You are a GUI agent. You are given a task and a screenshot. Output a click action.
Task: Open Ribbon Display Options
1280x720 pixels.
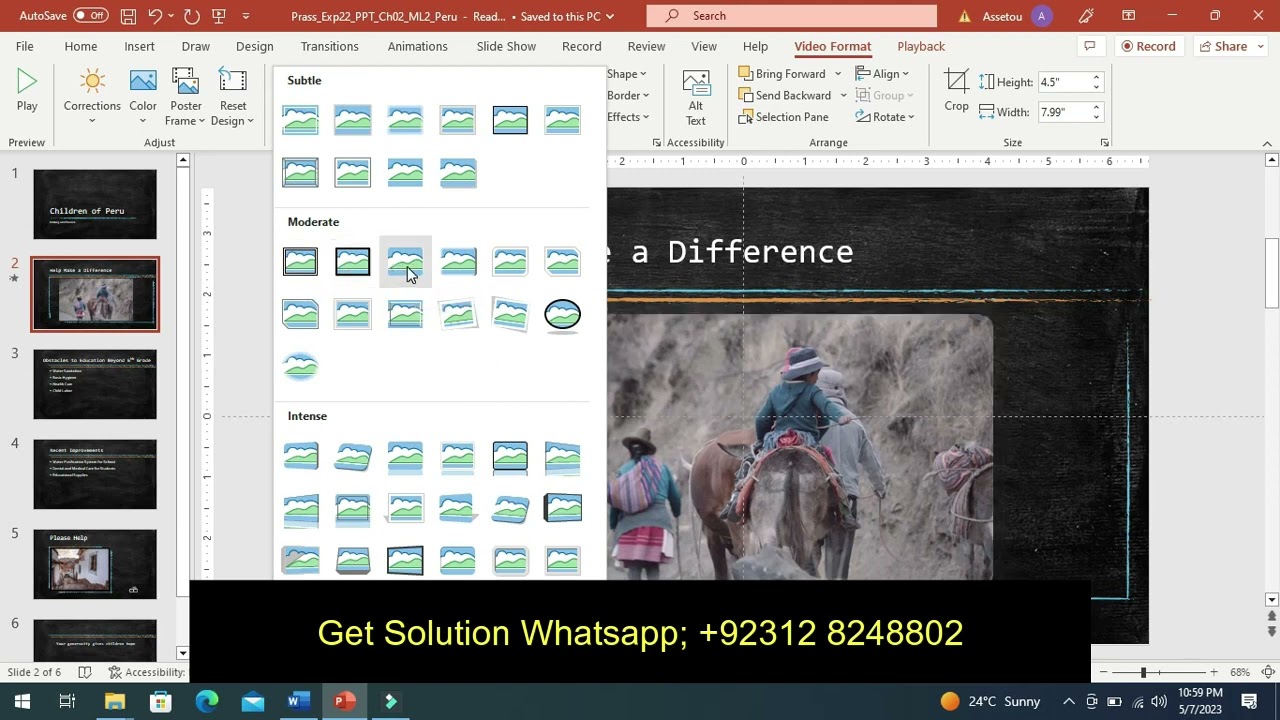coord(1128,16)
